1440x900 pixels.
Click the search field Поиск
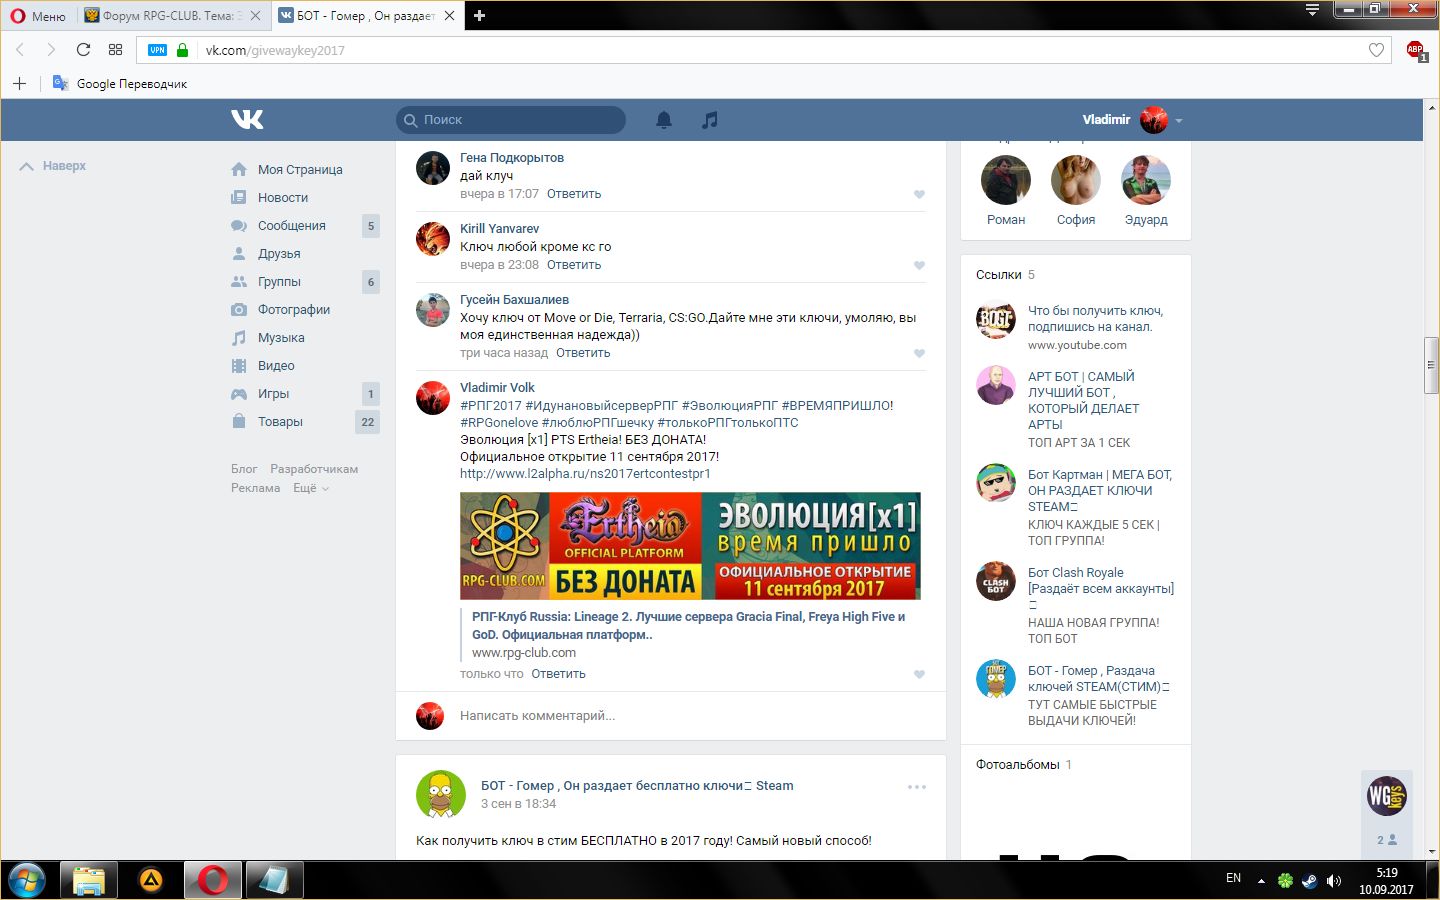coord(511,120)
